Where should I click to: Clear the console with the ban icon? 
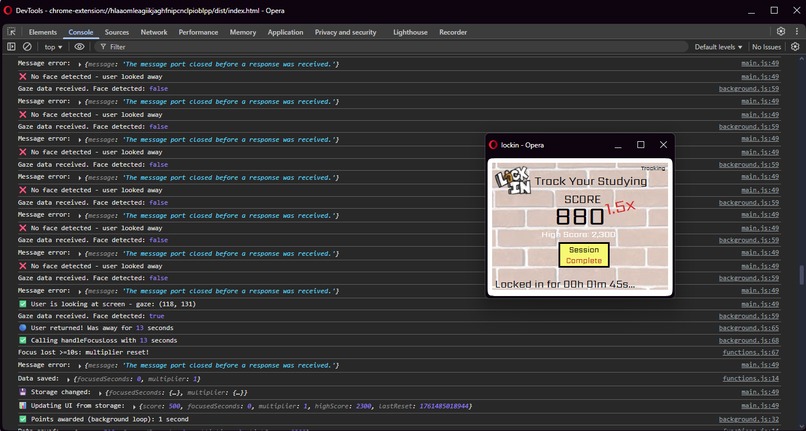[x=27, y=47]
